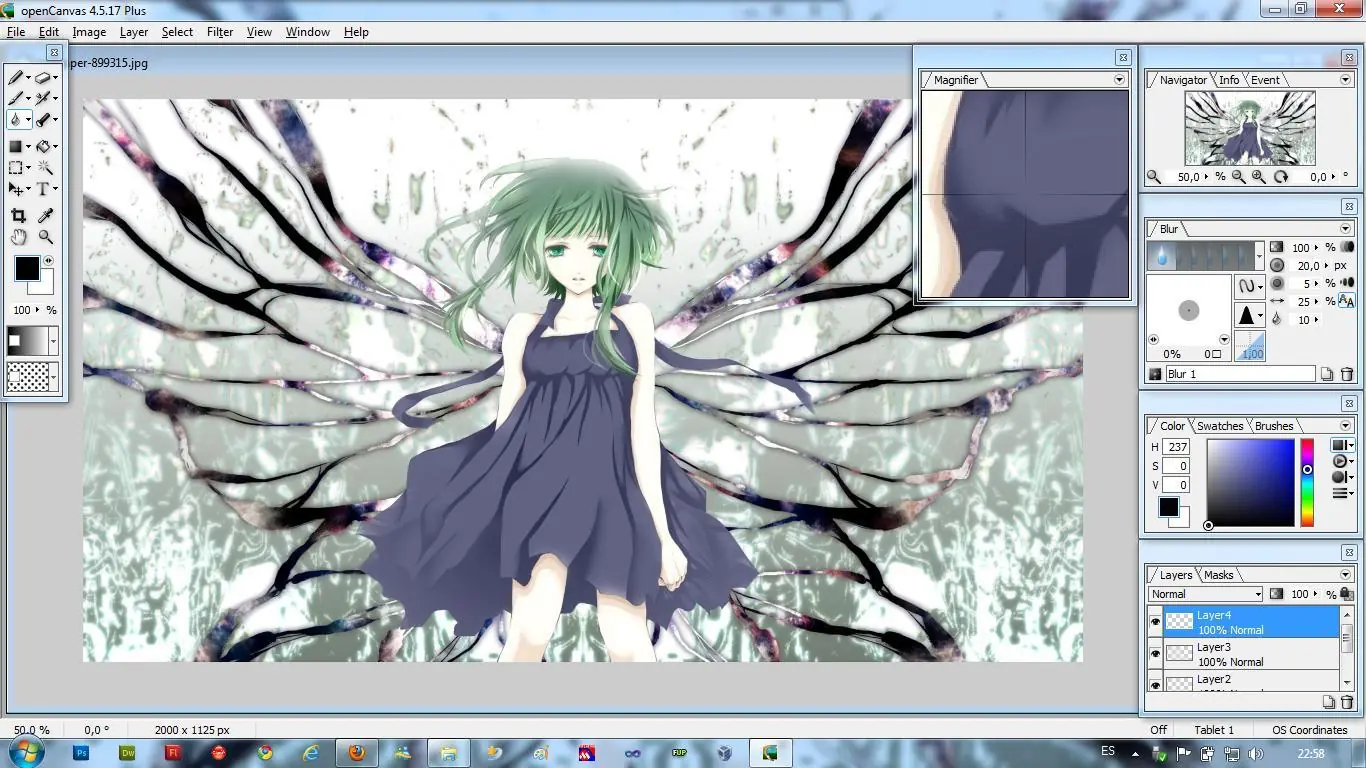The height and width of the screenshot is (768, 1366).
Task: Swap foreground and background colors in toolbox
Action: click(x=48, y=261)
